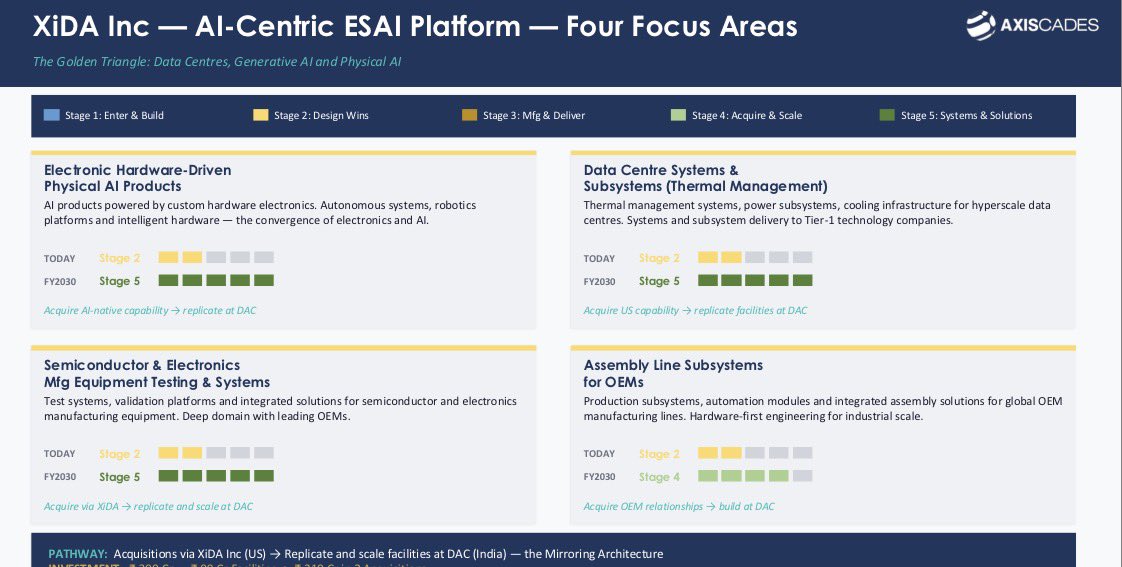Click FY2030 Stage 4 progress bar in Assembly Line card

pos(755,476)
